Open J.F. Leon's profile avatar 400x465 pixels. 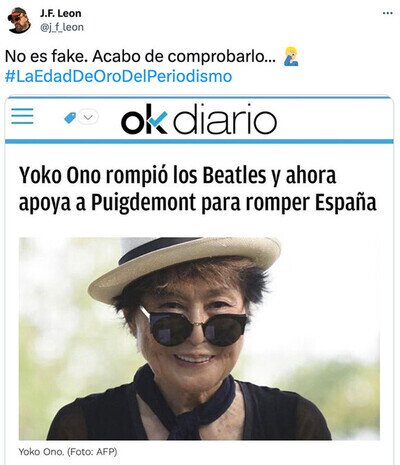[19, 21]
